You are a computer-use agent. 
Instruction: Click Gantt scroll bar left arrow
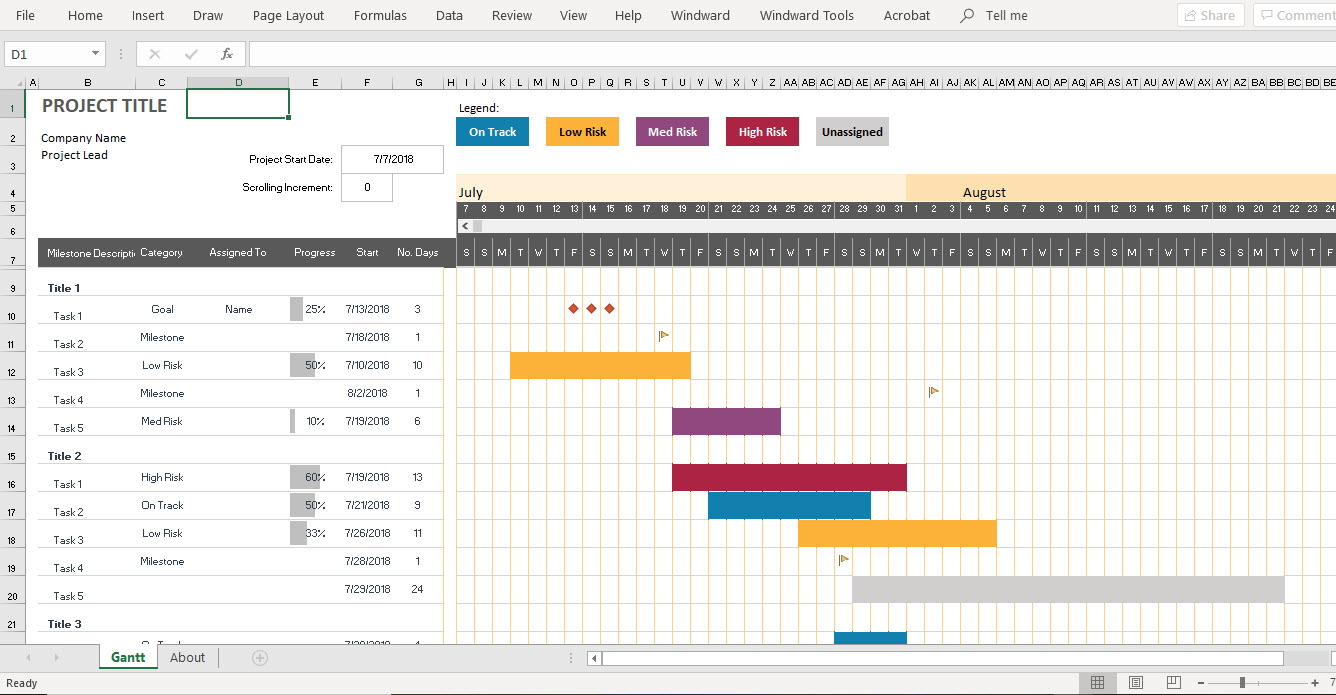[464, 226]
